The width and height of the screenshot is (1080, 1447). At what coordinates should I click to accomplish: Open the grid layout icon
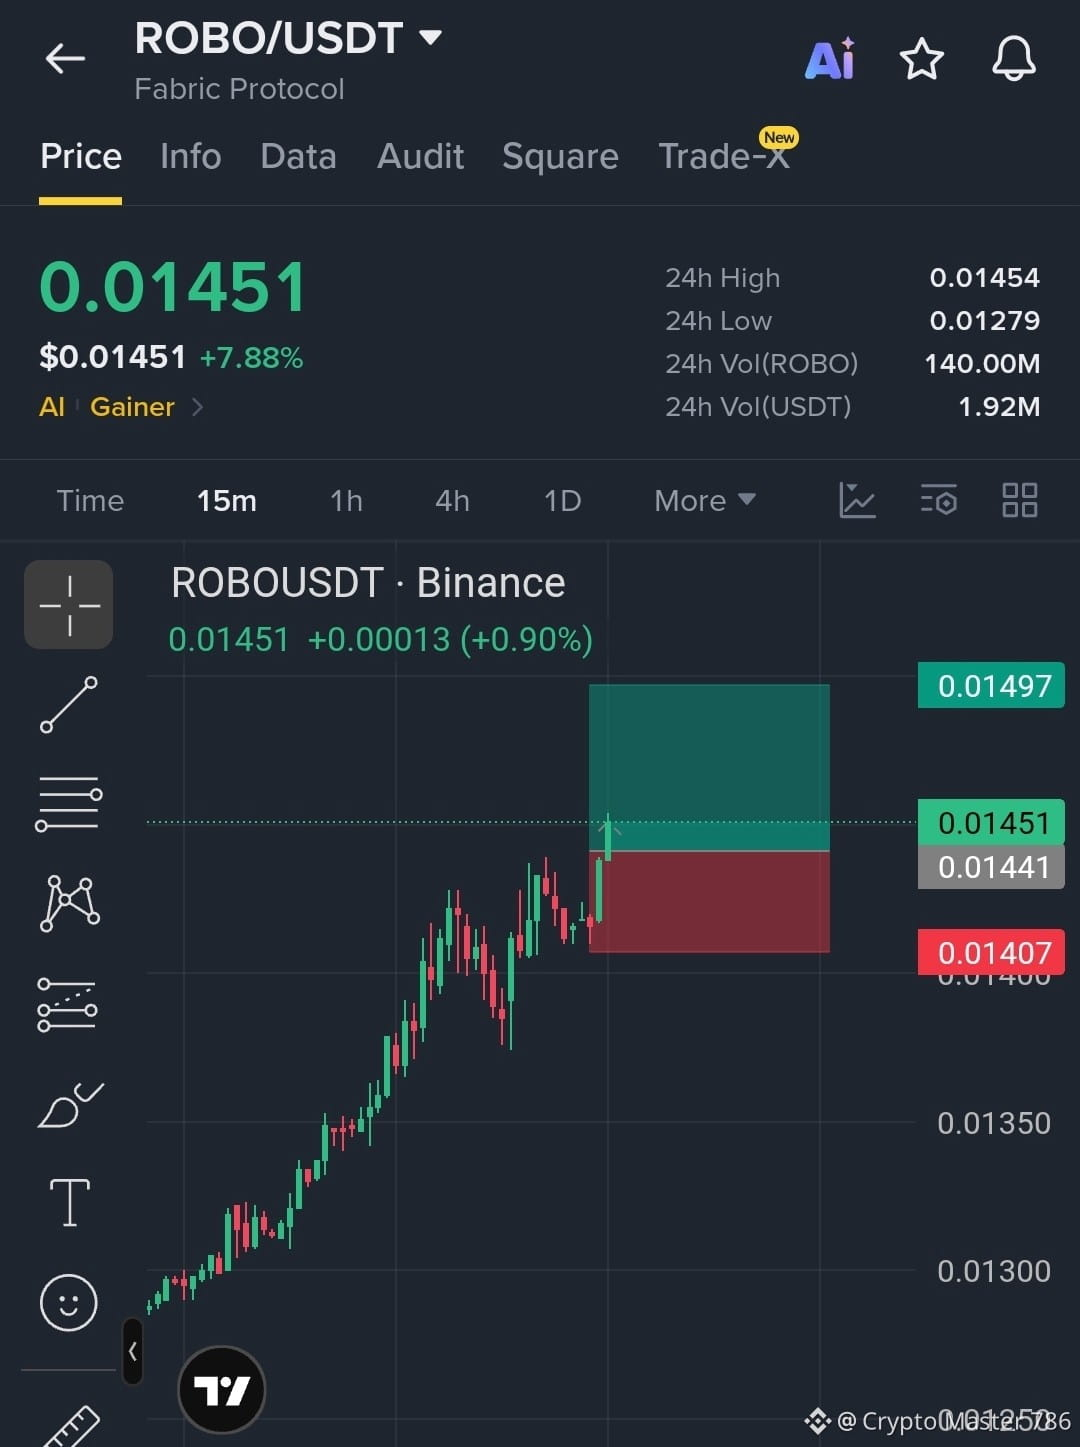[1020, 500]
